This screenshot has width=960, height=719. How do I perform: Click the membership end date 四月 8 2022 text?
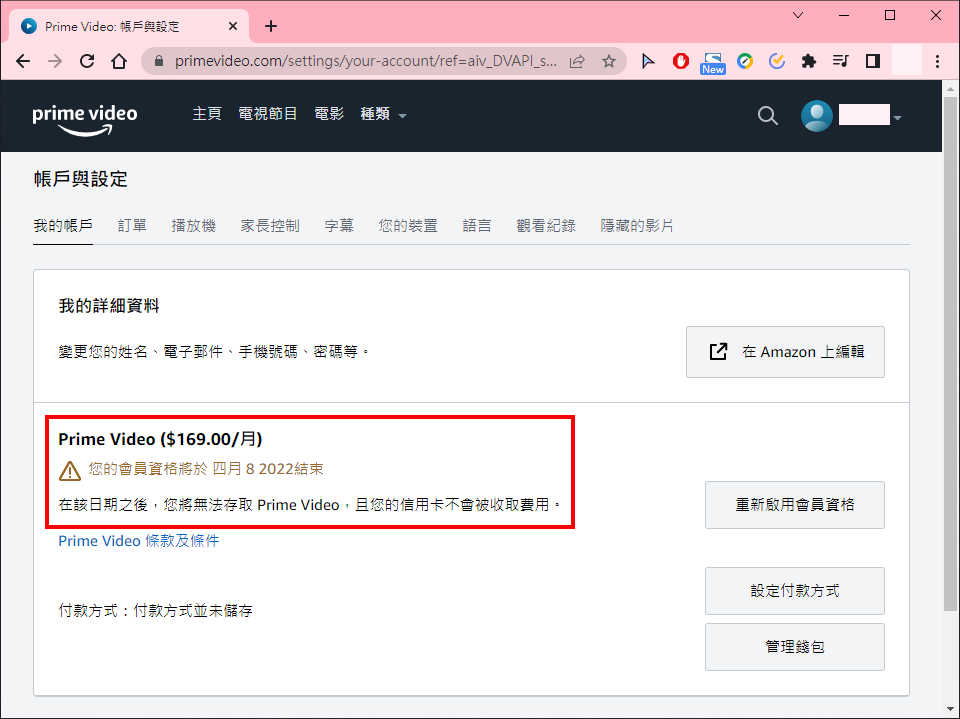(x=252, y=469)
